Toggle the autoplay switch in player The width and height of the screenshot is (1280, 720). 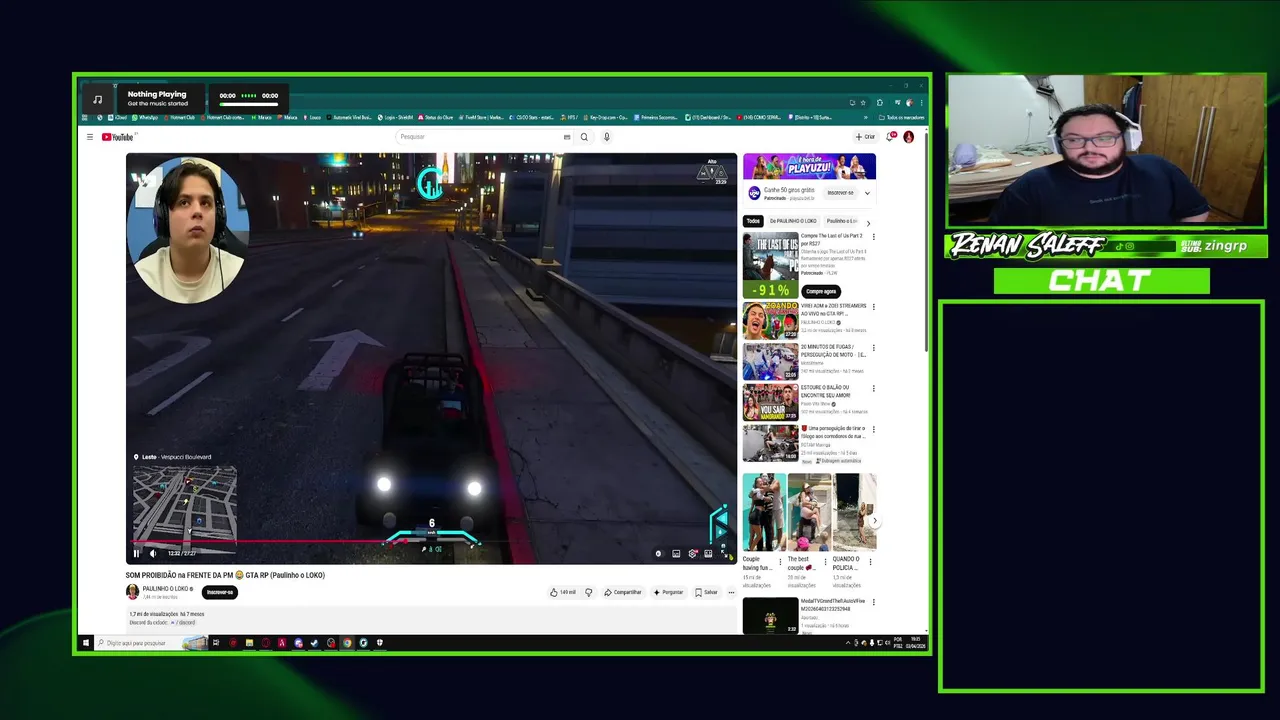coord(659,553)
